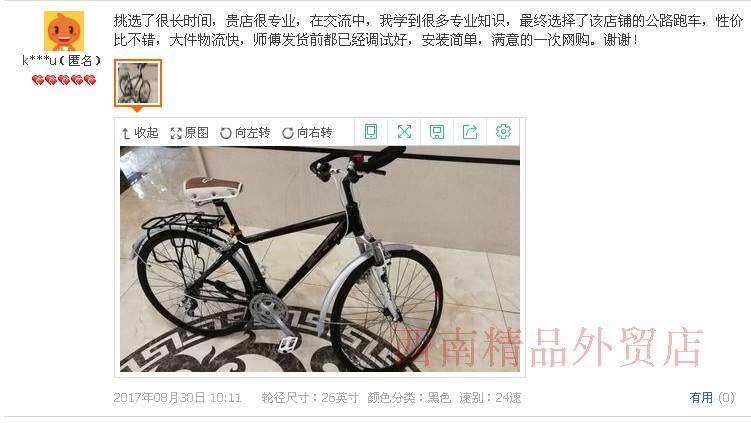Click the 速别：24速 spec text

[490, 398]
